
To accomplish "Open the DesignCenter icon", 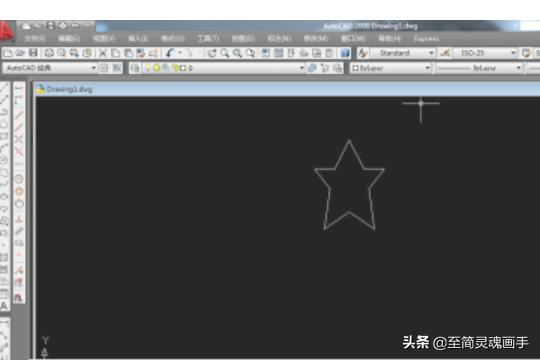I will [278, 53].
